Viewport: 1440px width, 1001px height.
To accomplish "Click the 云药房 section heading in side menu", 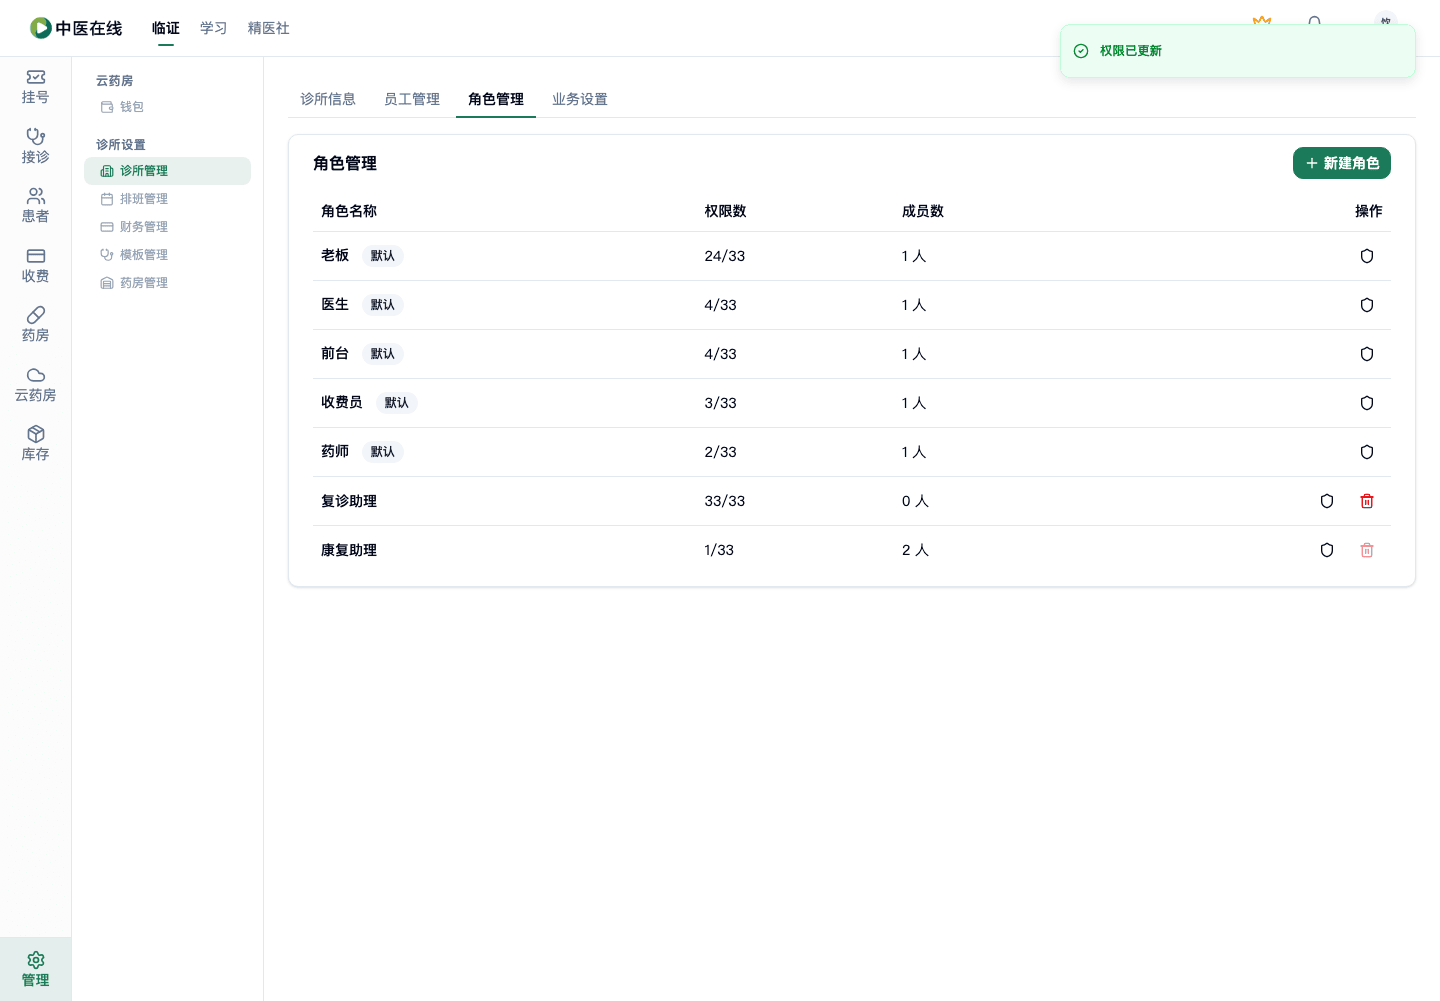I will tap(115, 81).
